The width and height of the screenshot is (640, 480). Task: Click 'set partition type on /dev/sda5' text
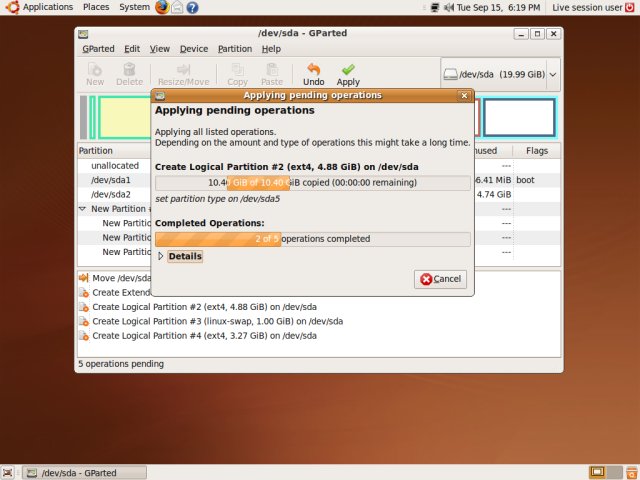tap(218, 199)
